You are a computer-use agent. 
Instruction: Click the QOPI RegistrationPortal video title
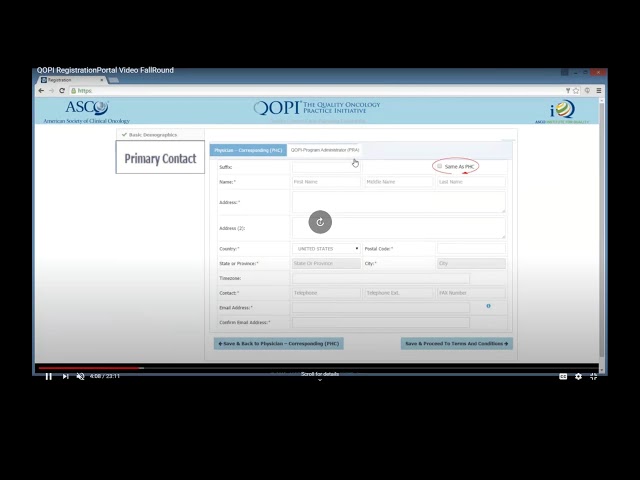[x=105, y=70]
